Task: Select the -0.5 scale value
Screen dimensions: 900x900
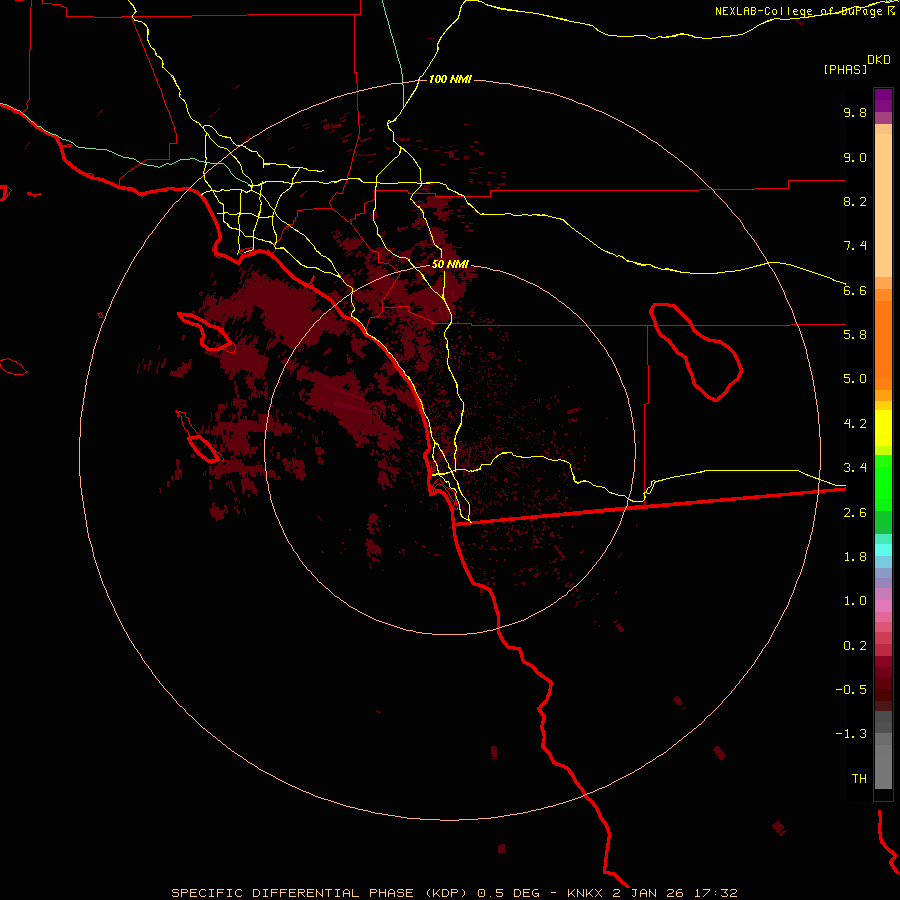Action: click(x=851, y=690)
